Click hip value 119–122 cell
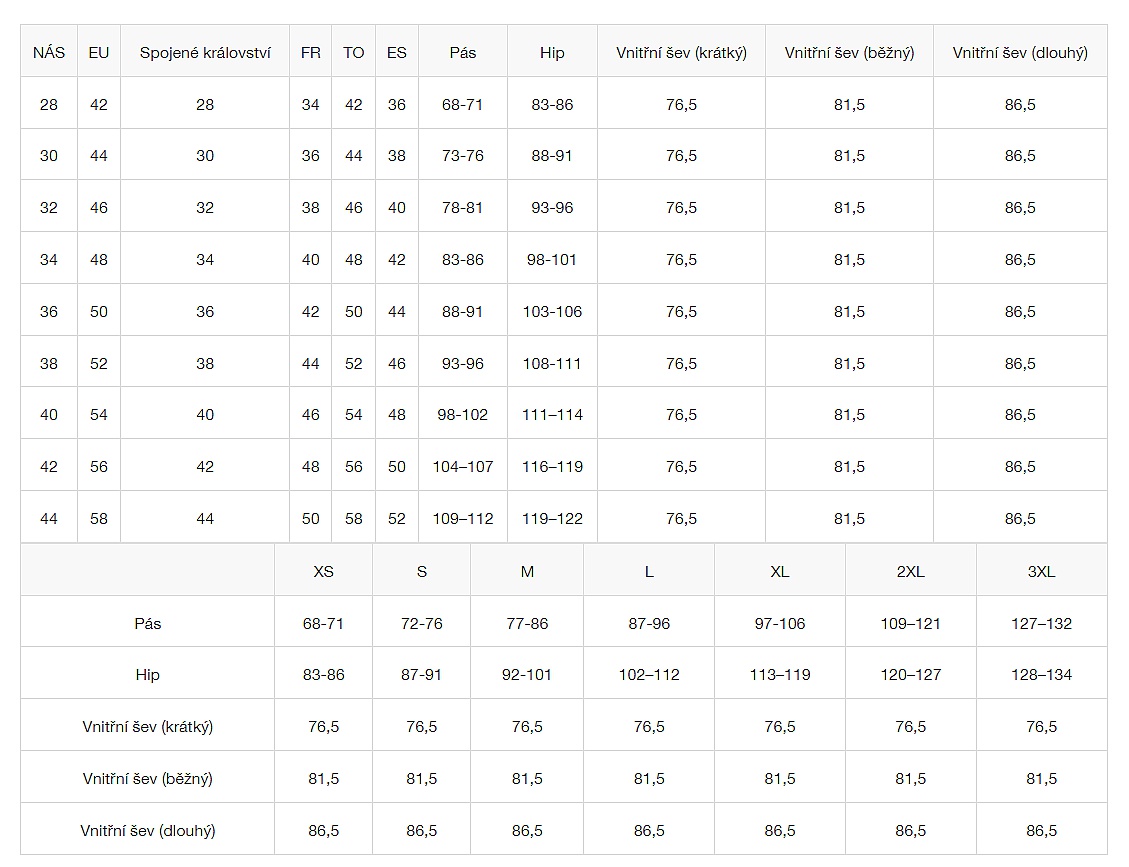Screen dimensions: 1129x867 pos(552,519)
